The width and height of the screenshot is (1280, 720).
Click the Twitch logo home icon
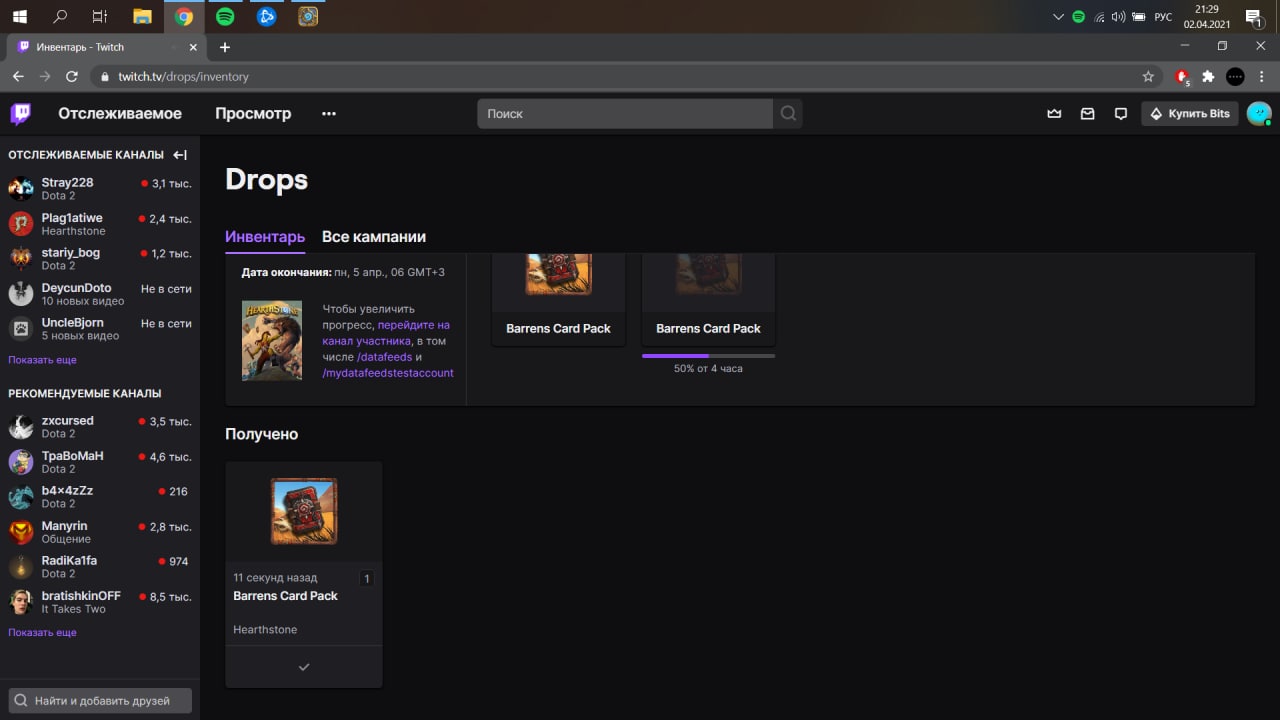[21, 113]
